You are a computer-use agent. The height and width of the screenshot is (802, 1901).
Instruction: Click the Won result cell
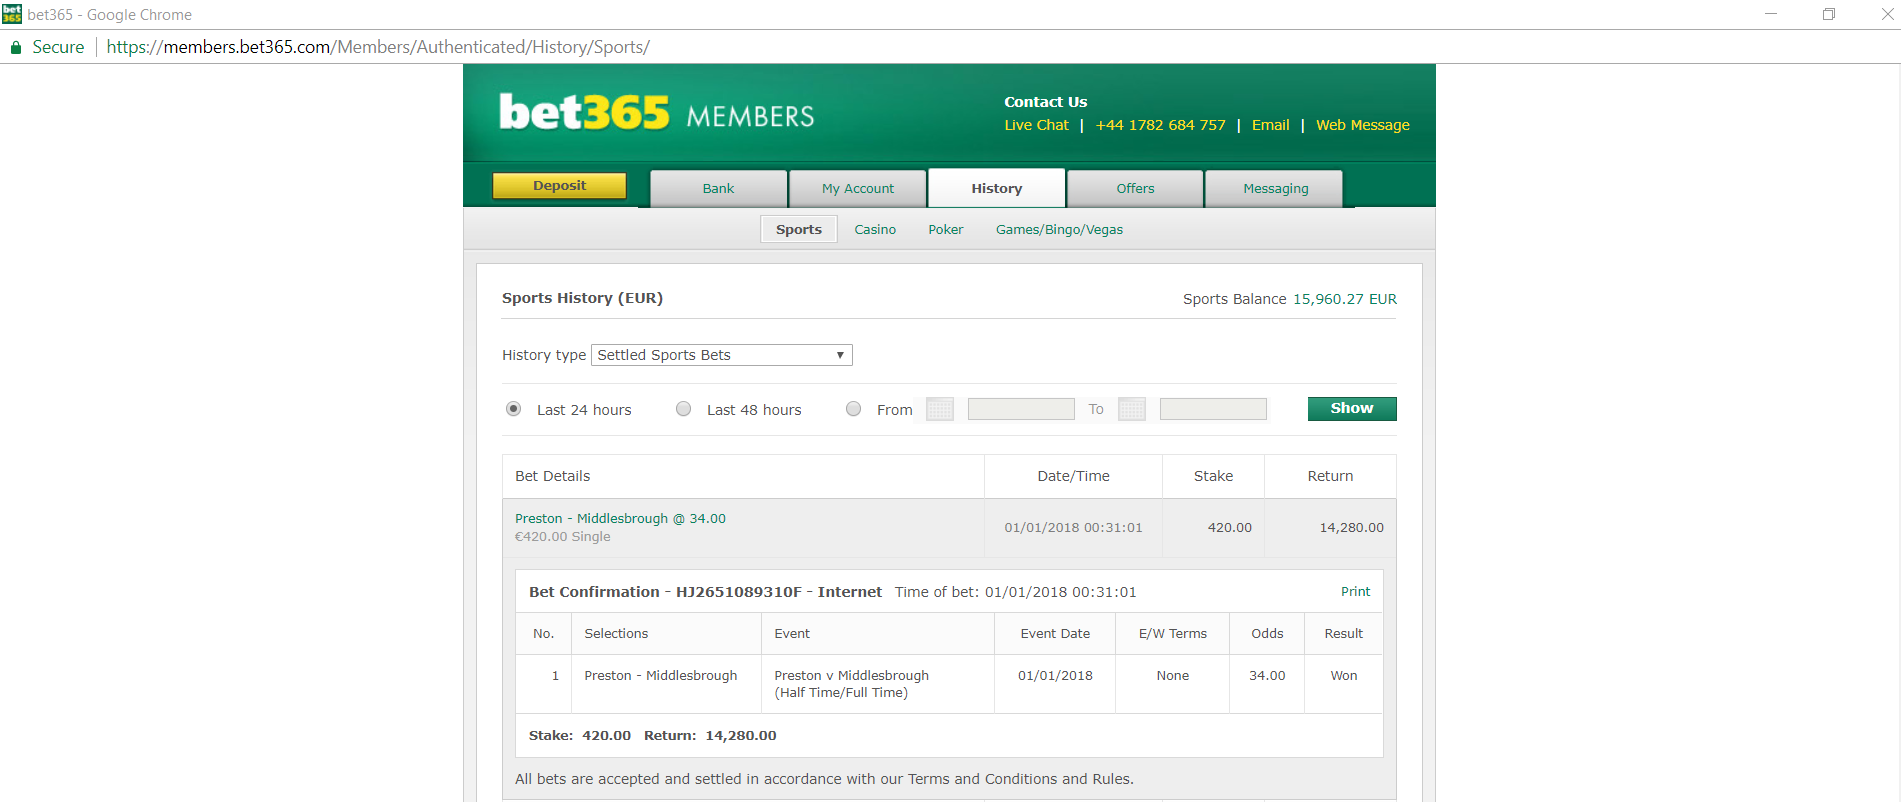coord(1344,683)
